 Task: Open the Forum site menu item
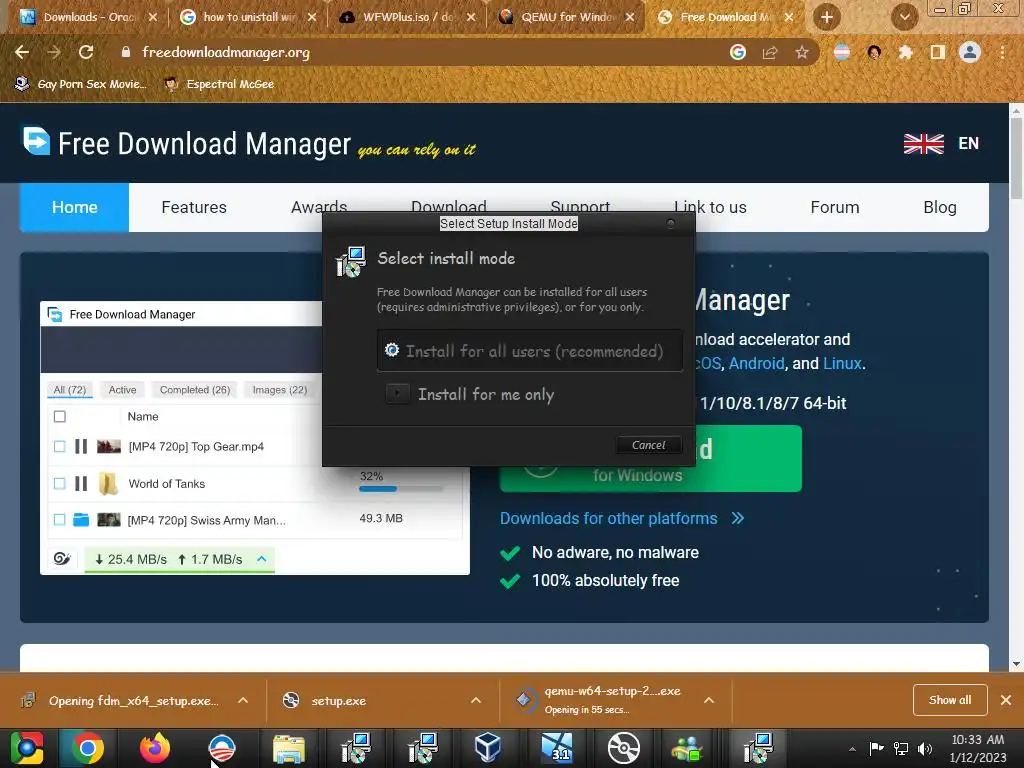pos(835,207)
